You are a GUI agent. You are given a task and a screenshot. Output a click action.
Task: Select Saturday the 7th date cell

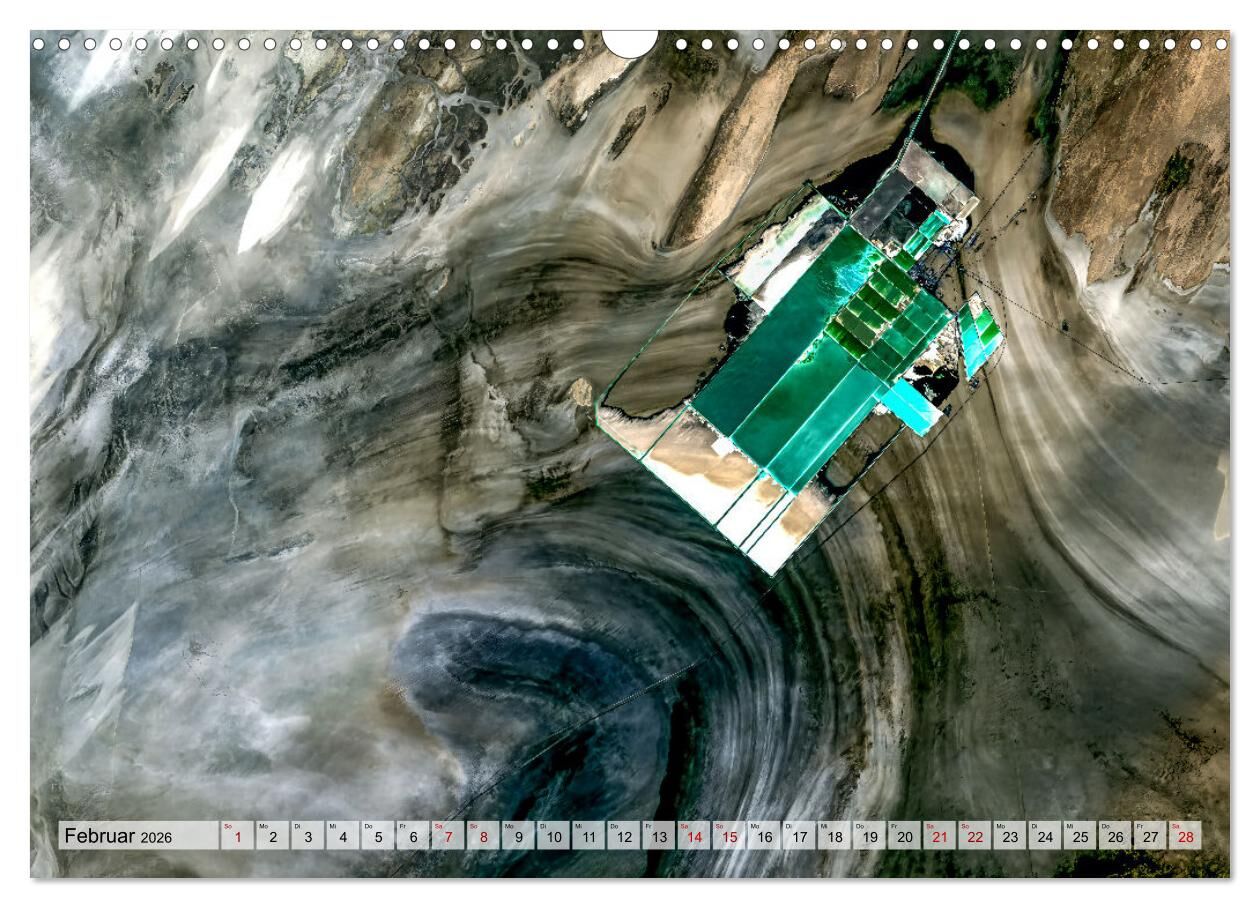(448, 836)
